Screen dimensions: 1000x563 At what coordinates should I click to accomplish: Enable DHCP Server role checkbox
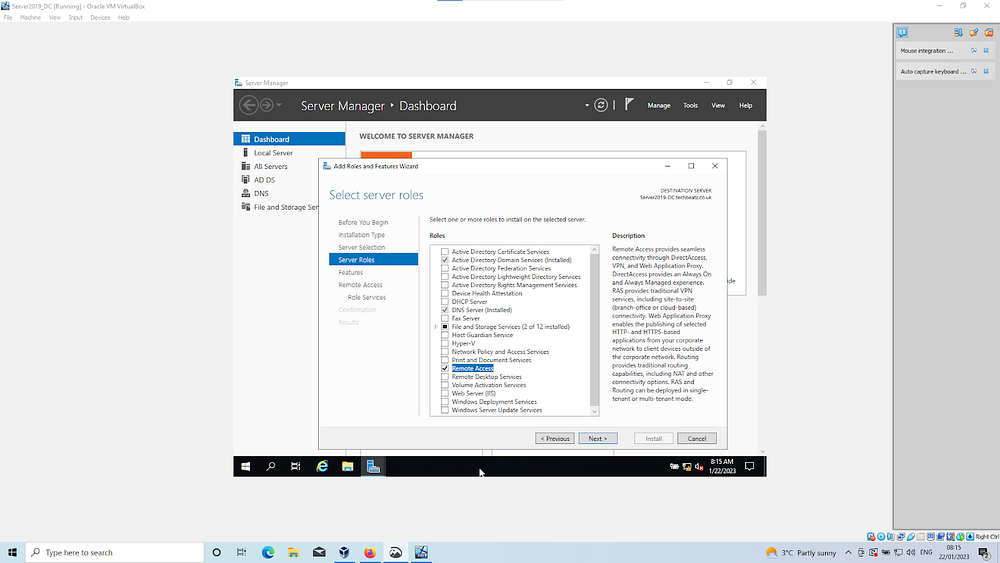tap(445, 302)
